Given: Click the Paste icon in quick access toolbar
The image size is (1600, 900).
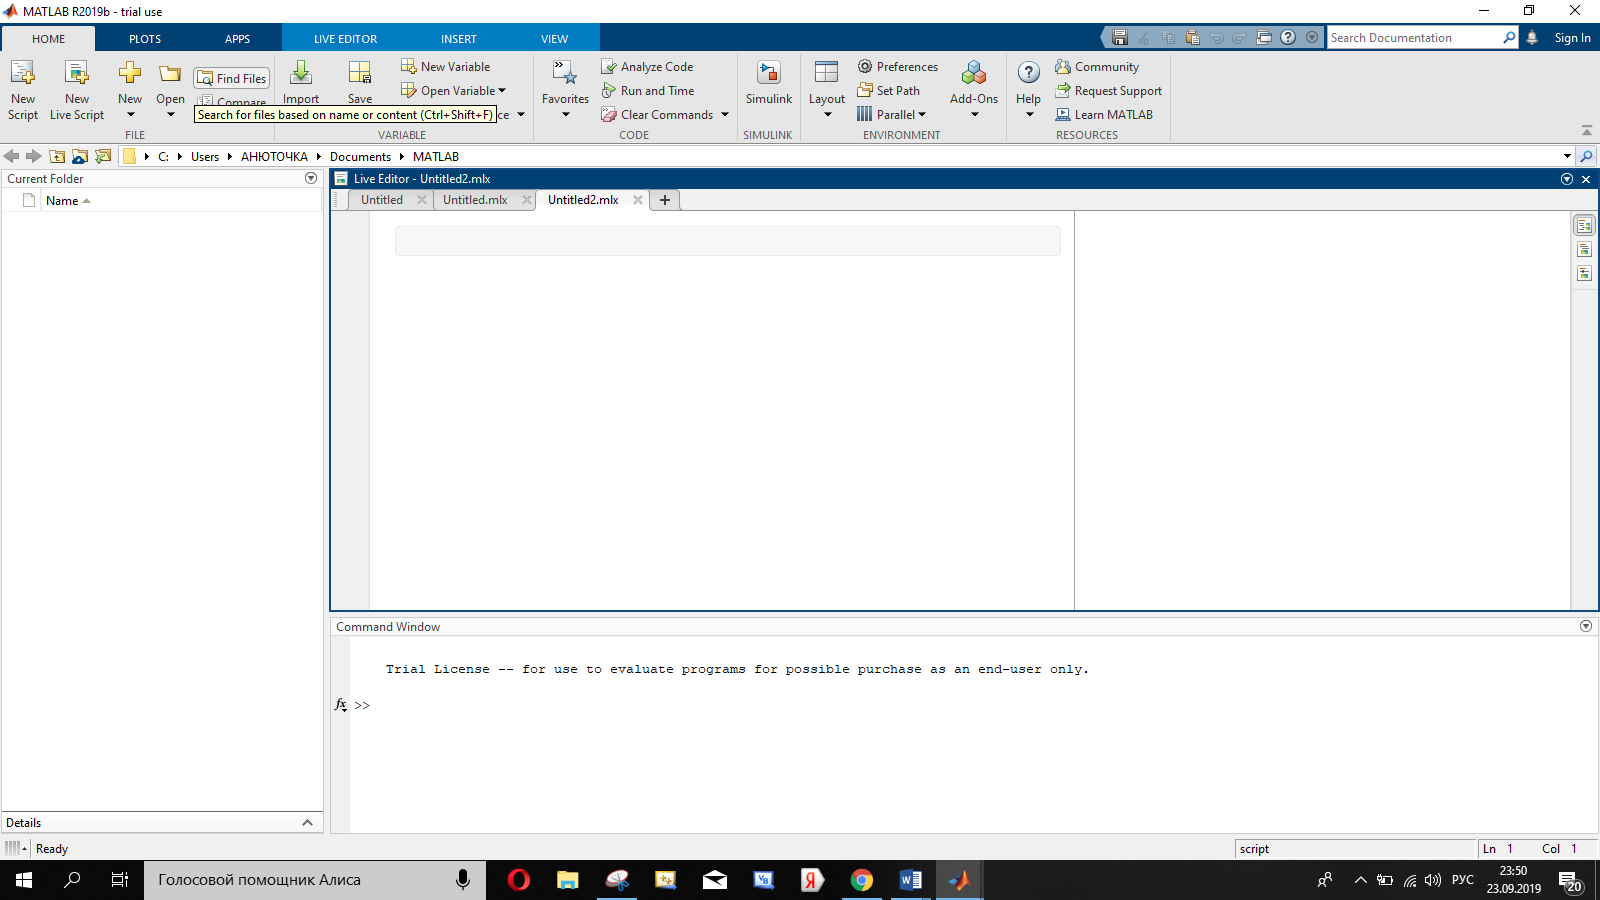Looking at the screenshot, I should click(x=1192, y=38).
